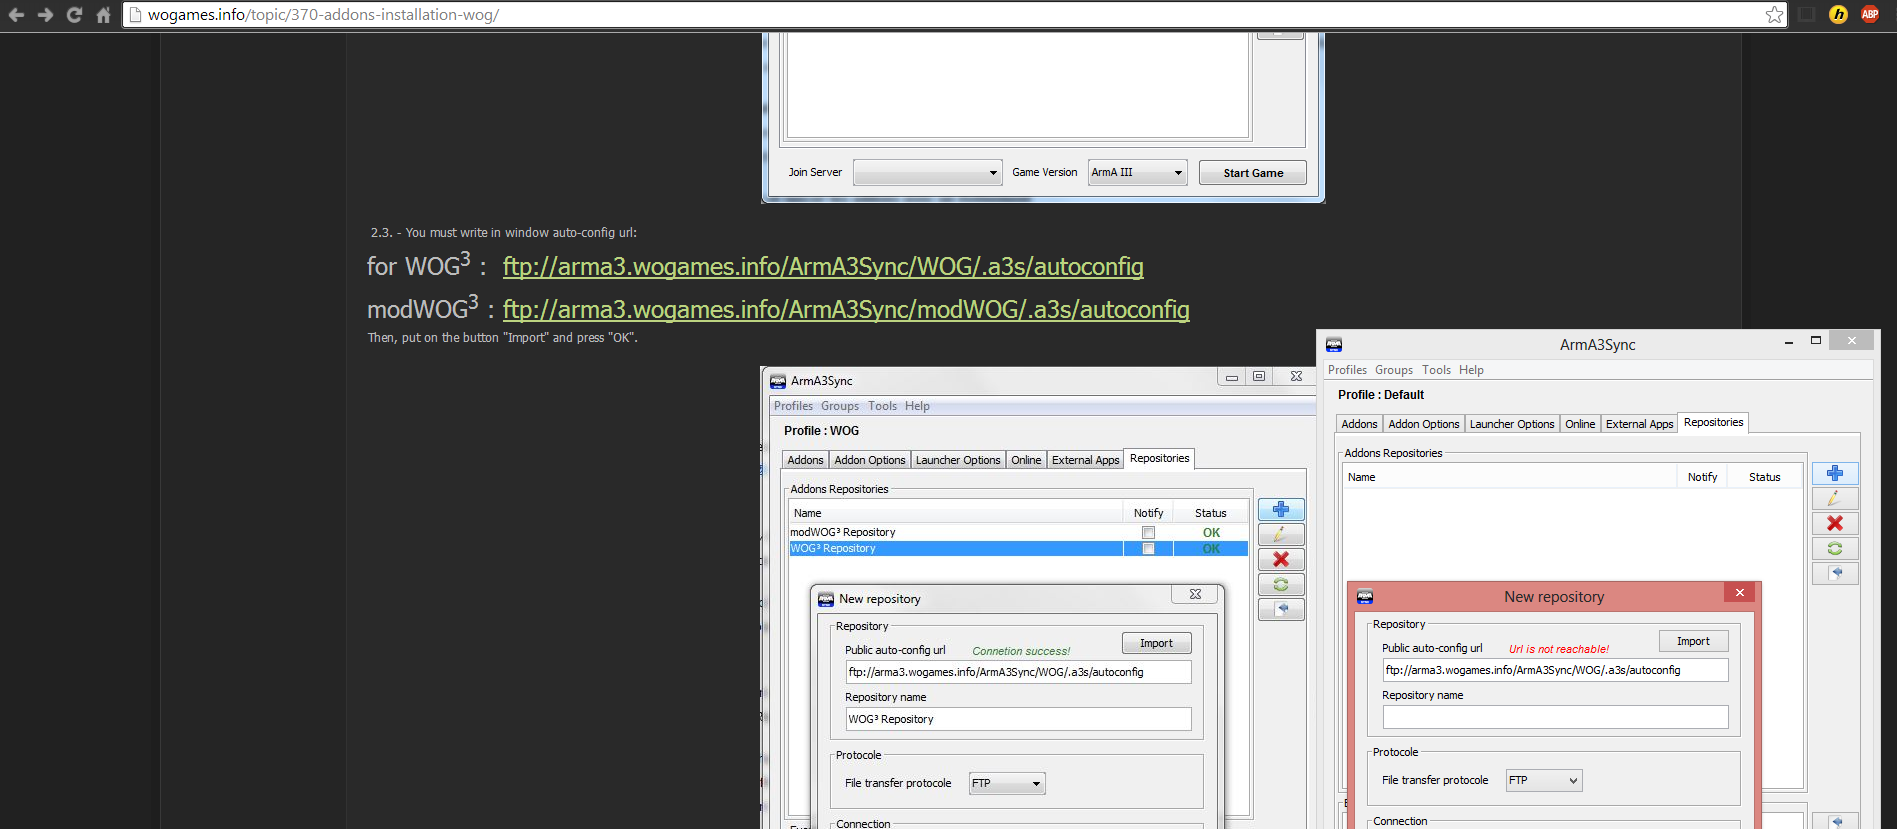Add repository plus icon in WOG profile screenshot
The image size is (1897, 829).
(x=1281, y=509)
